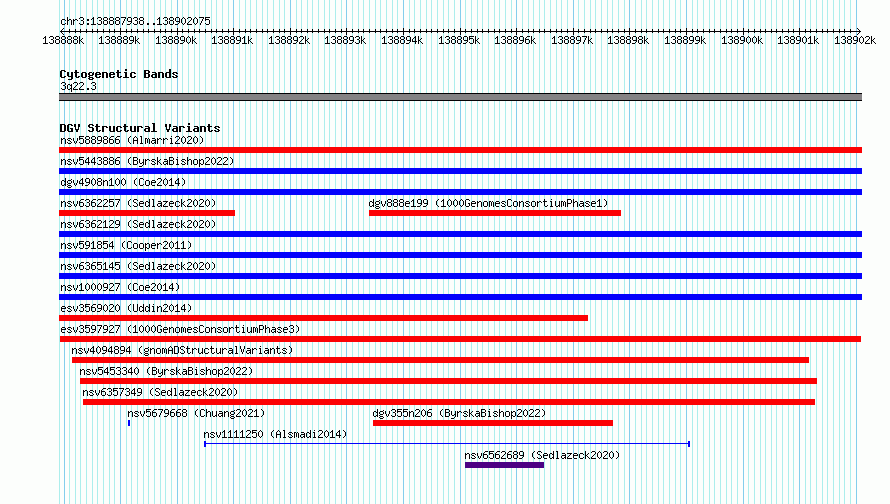Screen dimensions: 890x504
Task: Click the red dgv888e199 variant bar
Action: [x=495, y=213]
